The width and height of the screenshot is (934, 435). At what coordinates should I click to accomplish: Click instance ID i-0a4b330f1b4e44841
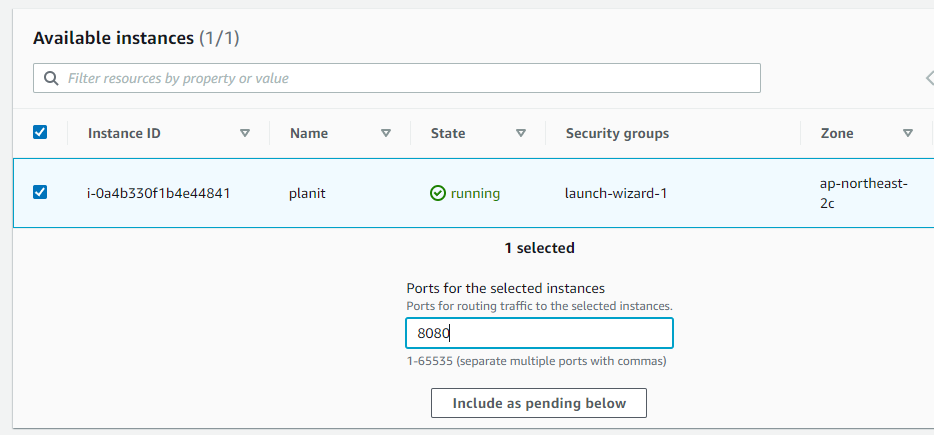(x=159, y=193)
